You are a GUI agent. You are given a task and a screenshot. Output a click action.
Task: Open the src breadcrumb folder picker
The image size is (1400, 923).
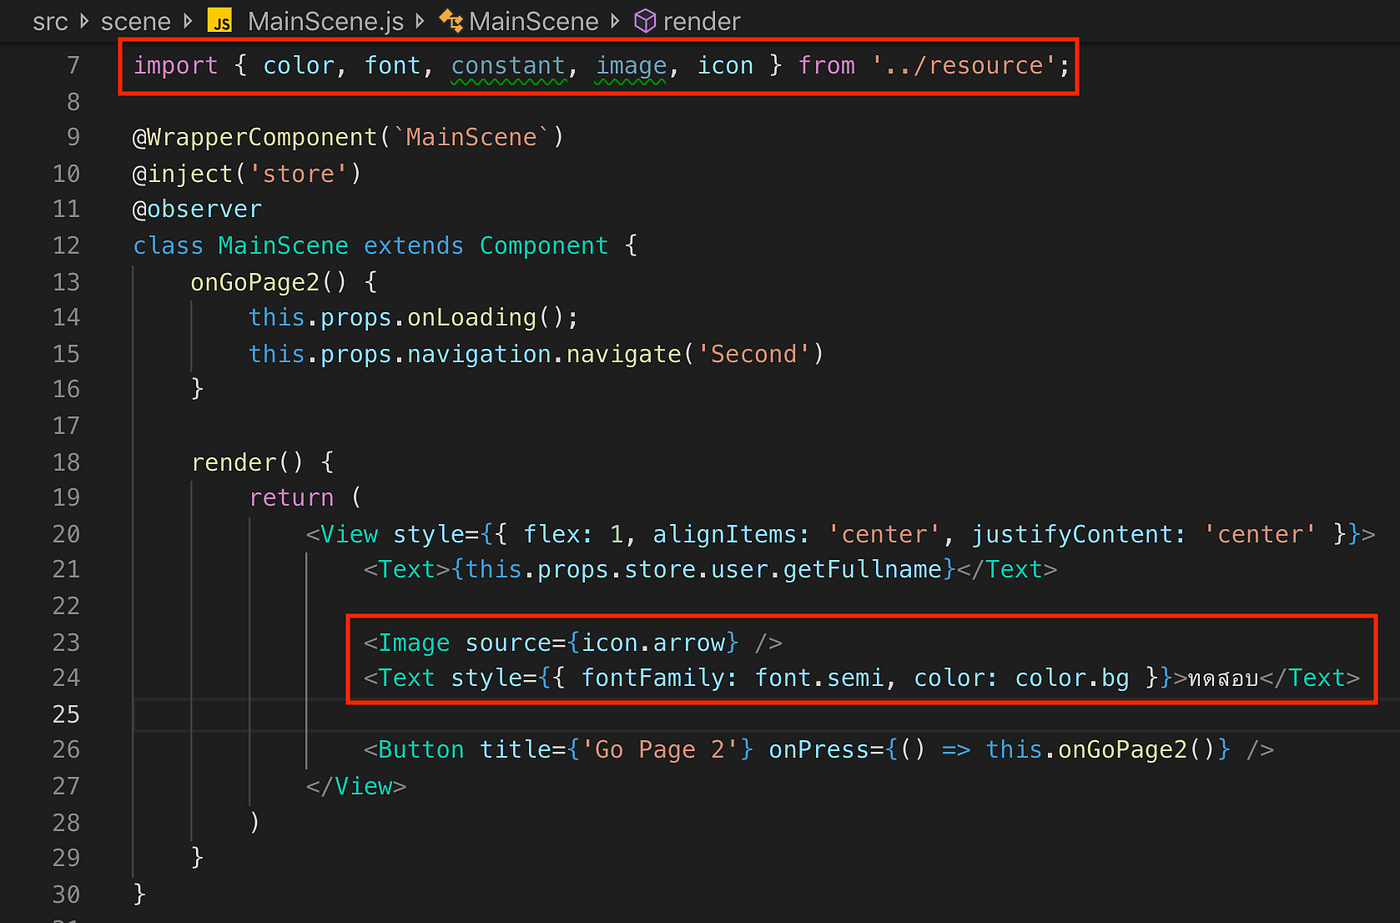coord(50,20)
